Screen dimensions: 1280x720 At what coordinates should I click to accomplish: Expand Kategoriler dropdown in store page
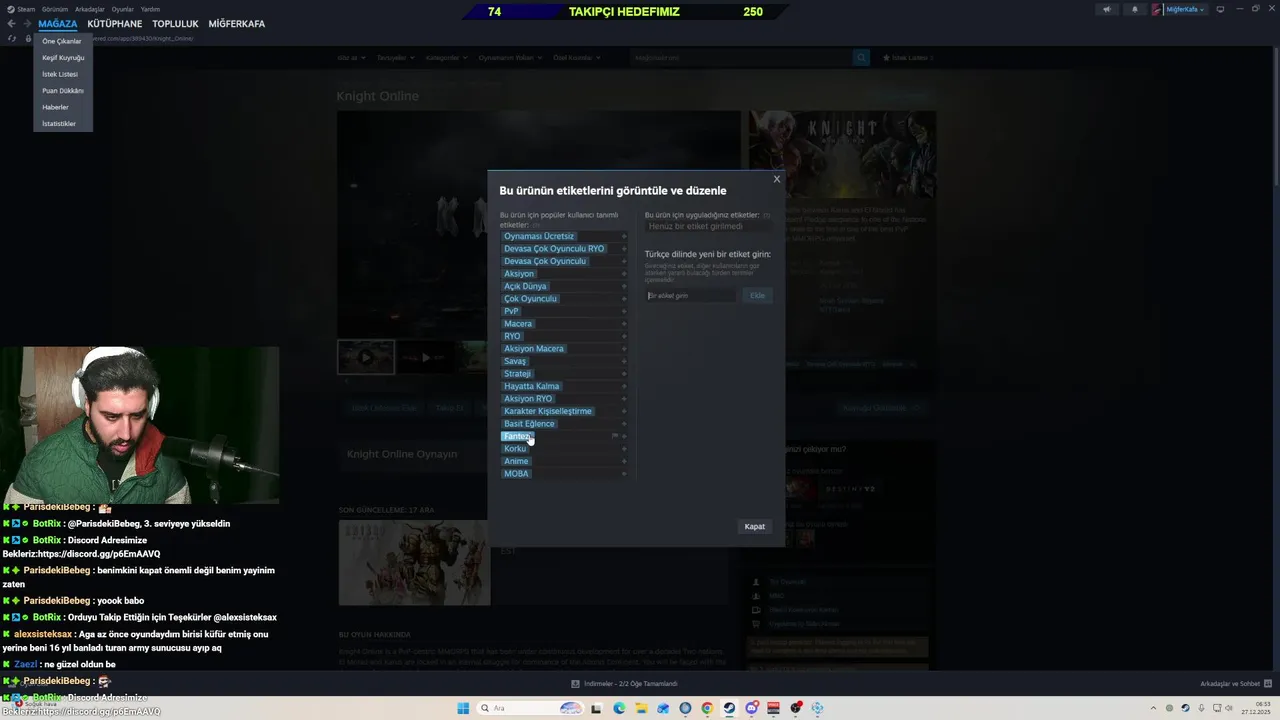tap(446, 58)
